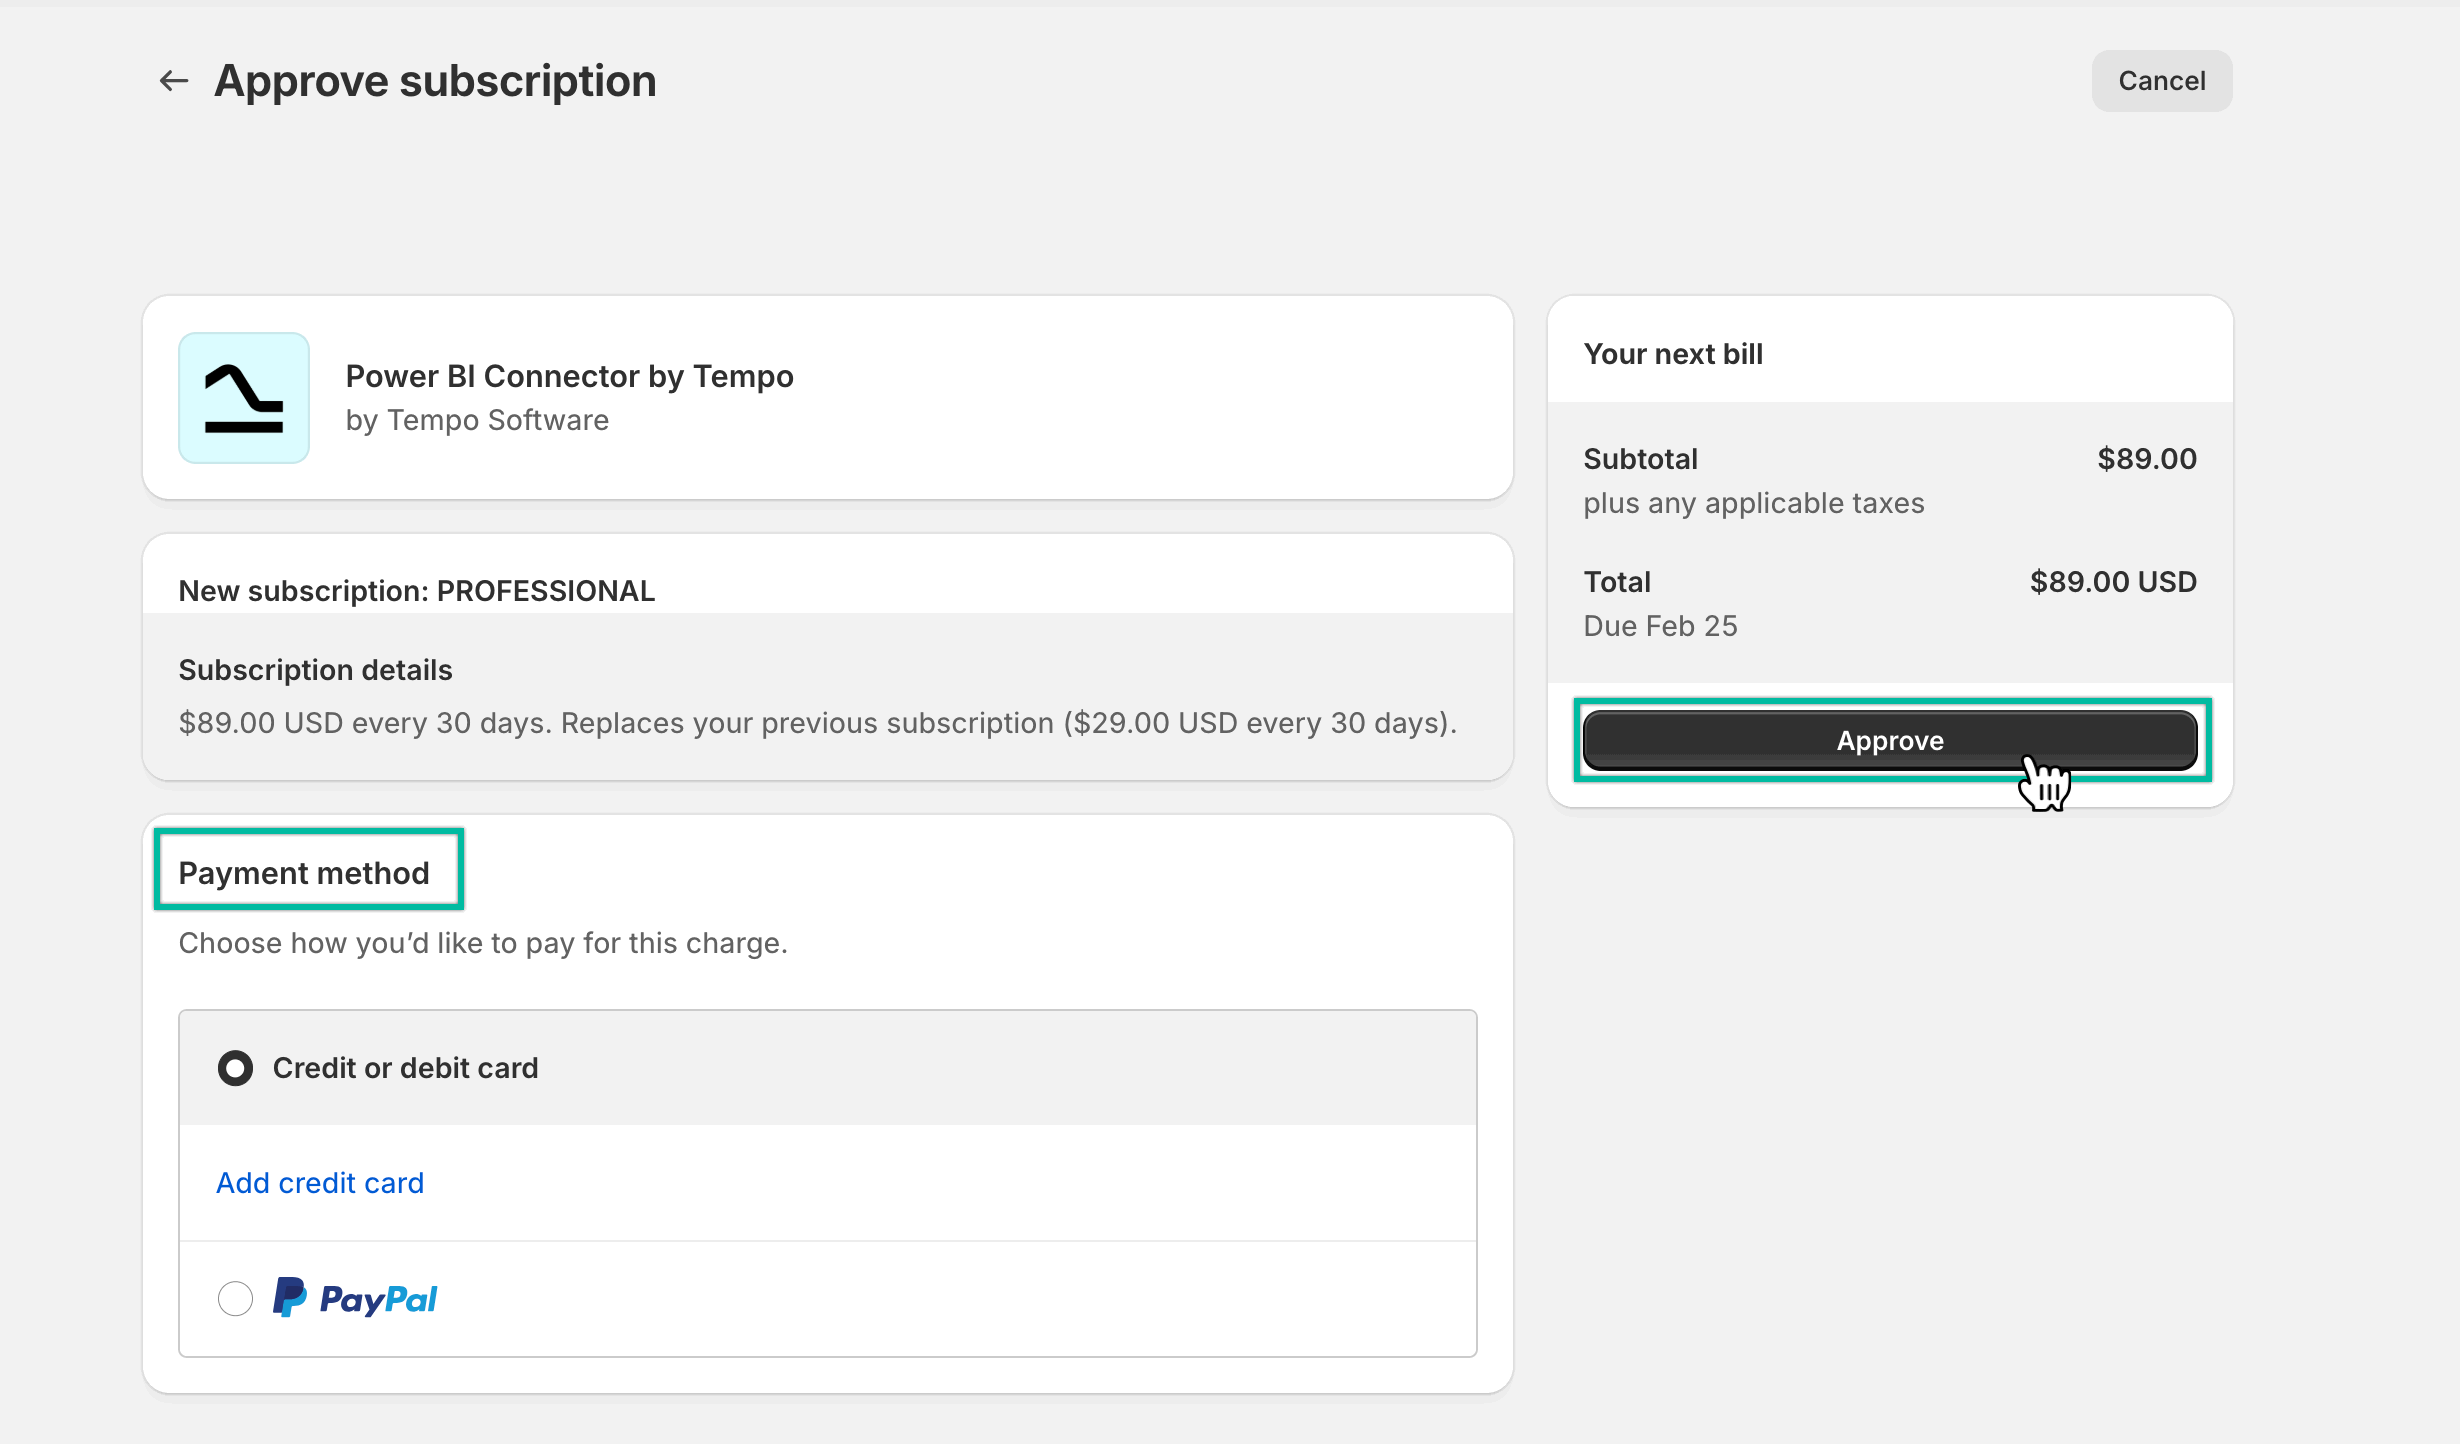Click Approve to confirm subscription
This screenshot has height=1444, width=2460.
tap(1889, 740)
